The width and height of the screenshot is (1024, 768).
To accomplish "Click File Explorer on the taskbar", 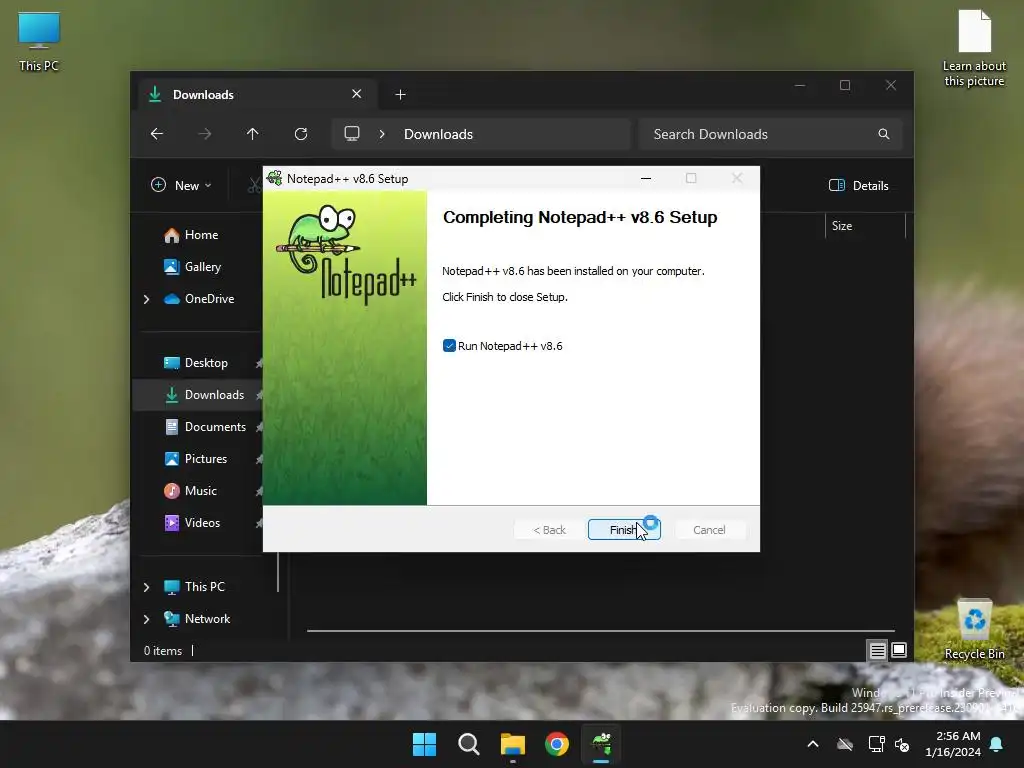I will pyautogui.click(x=513, y=744).
